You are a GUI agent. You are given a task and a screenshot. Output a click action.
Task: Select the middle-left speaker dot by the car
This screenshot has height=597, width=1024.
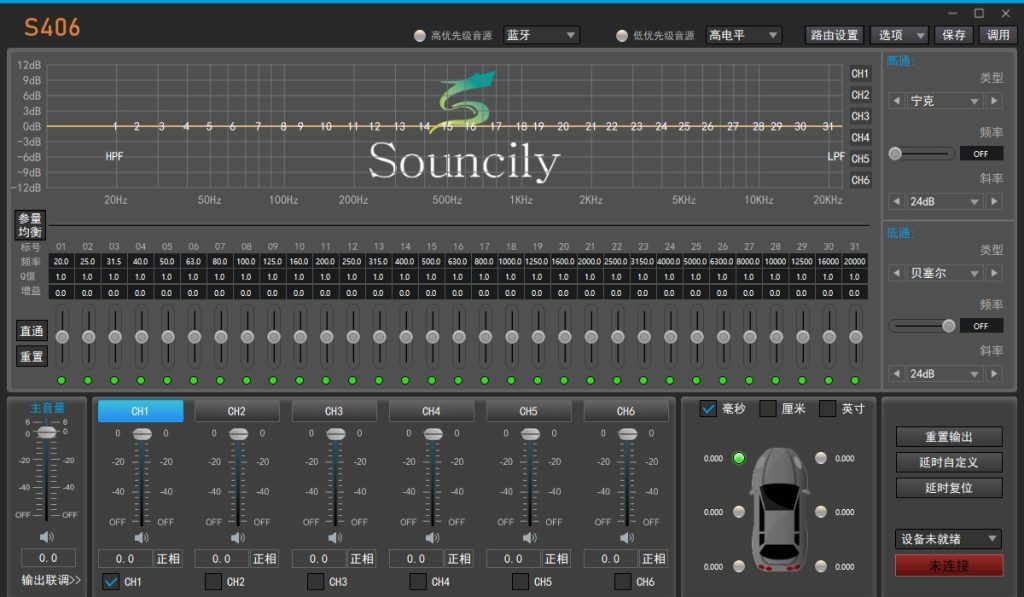point(739,511)
